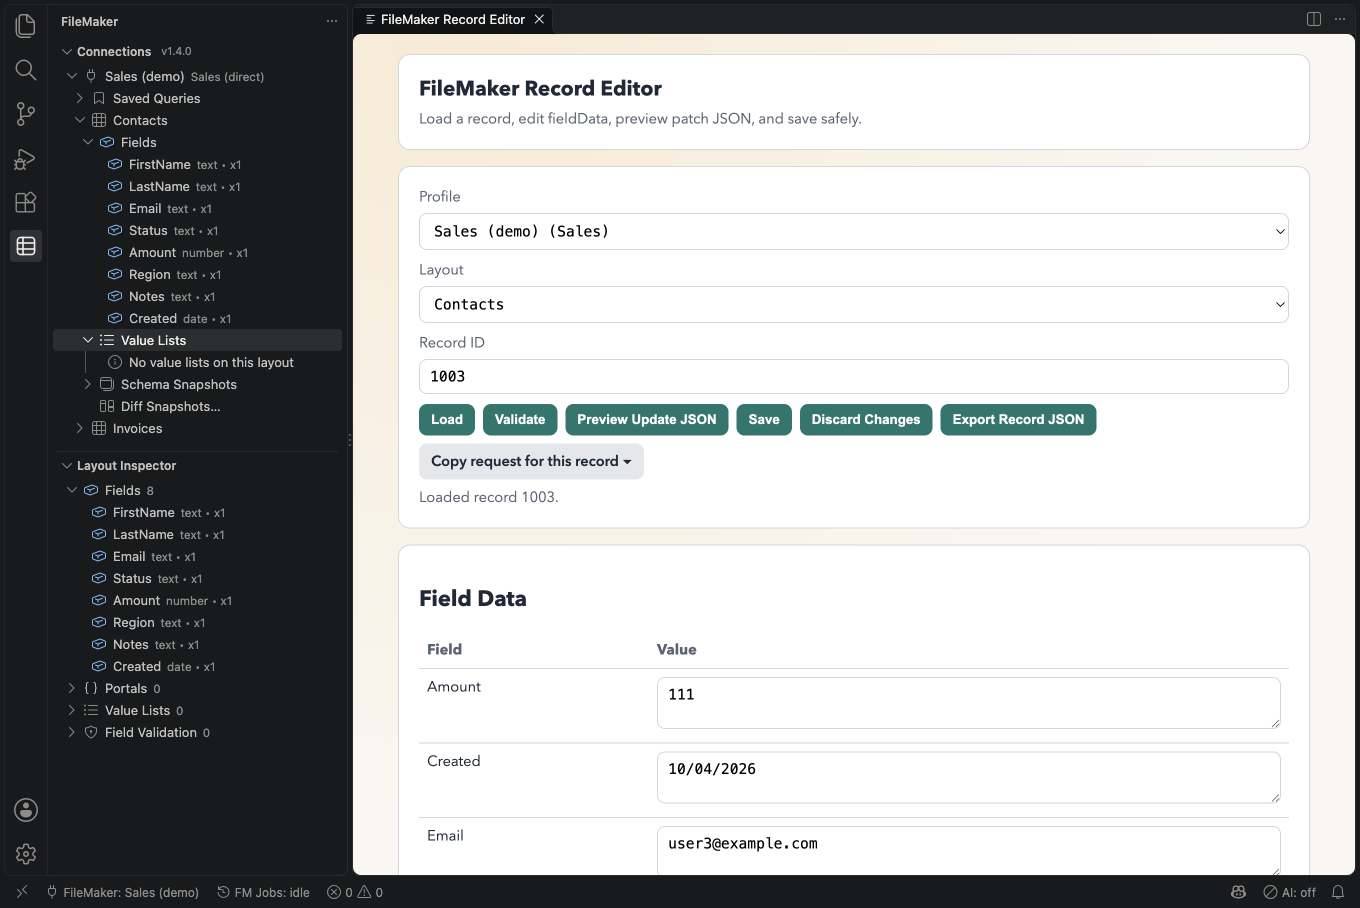Expand the Invoices layout node

coord(81,428)
